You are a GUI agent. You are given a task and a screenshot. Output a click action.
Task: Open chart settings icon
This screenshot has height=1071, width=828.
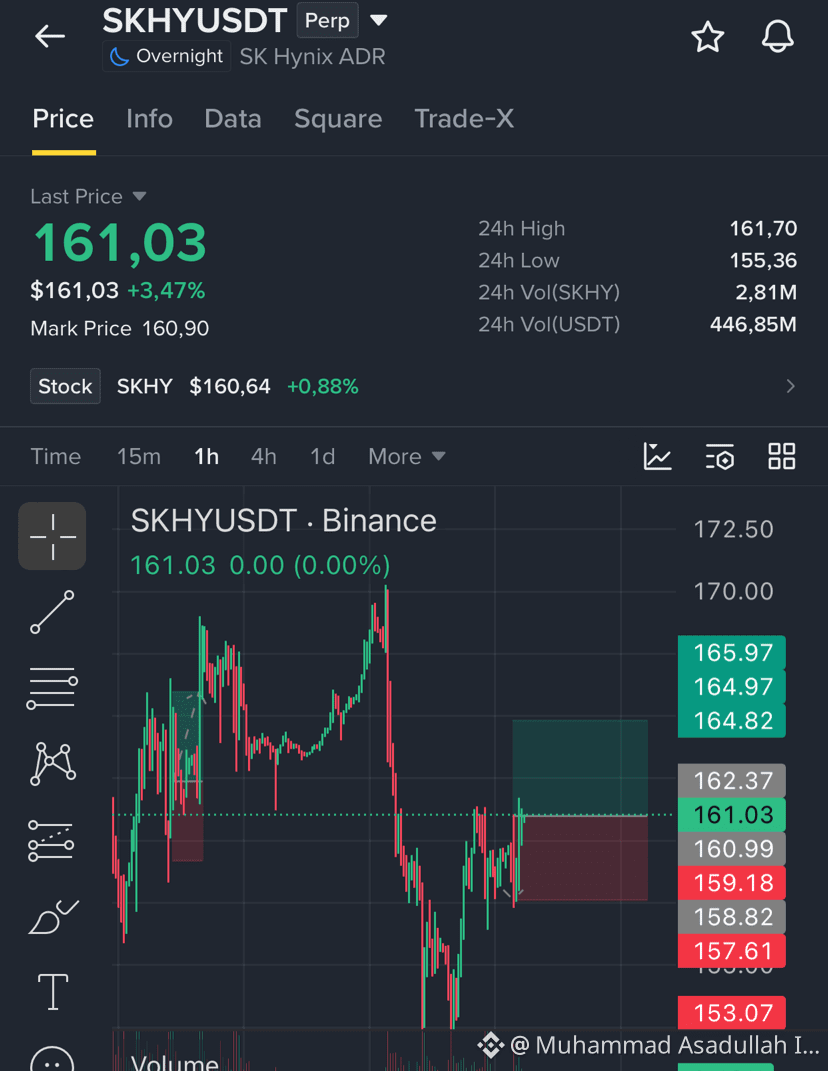tap(719, 456)
